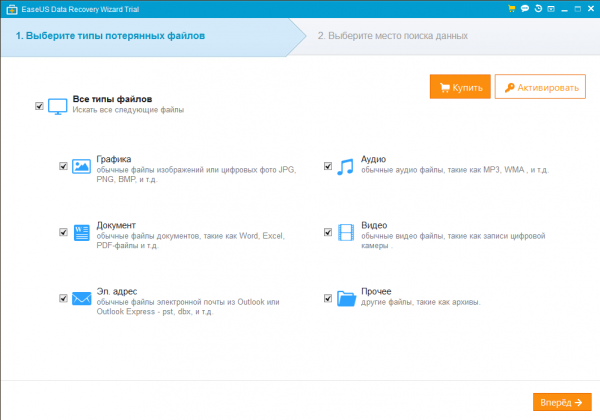This screenshot has height=420, width=600.
Task: Open the title bar dropdown menu icon
Action: tap(551, 9)
